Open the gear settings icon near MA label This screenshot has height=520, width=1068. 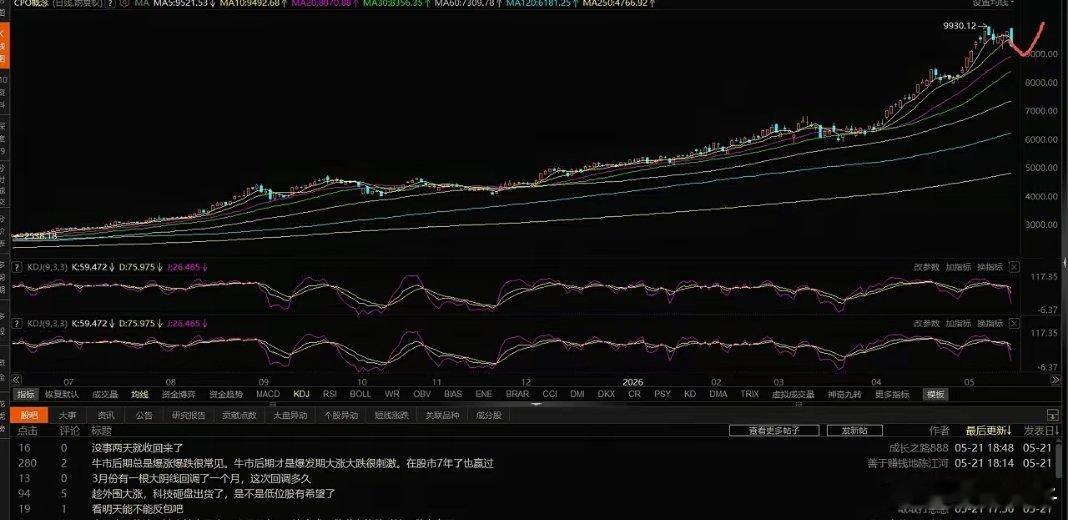point(125,3)
